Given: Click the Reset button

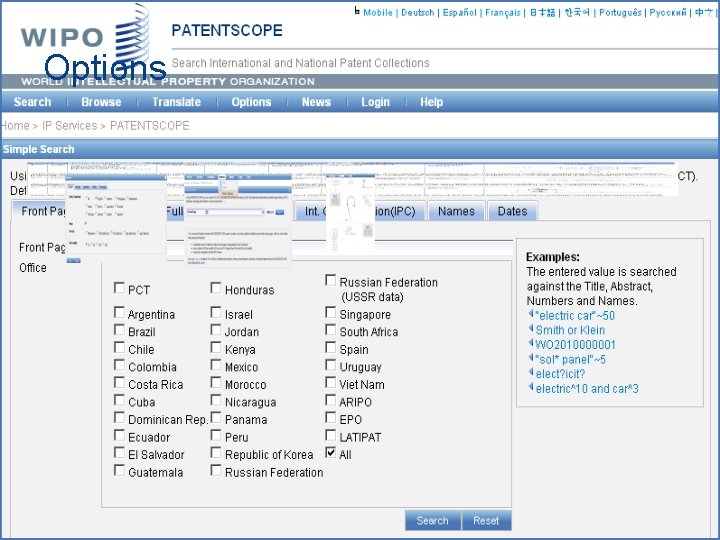Looking at the screenshot, I should [x=486, y=520].
